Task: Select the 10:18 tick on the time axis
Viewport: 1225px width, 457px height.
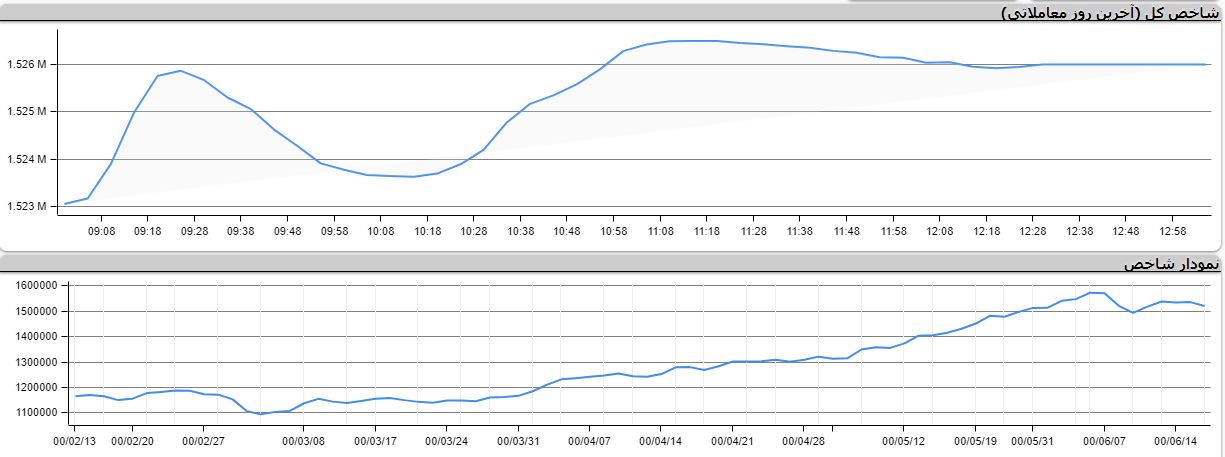Action: click(427, 231)
